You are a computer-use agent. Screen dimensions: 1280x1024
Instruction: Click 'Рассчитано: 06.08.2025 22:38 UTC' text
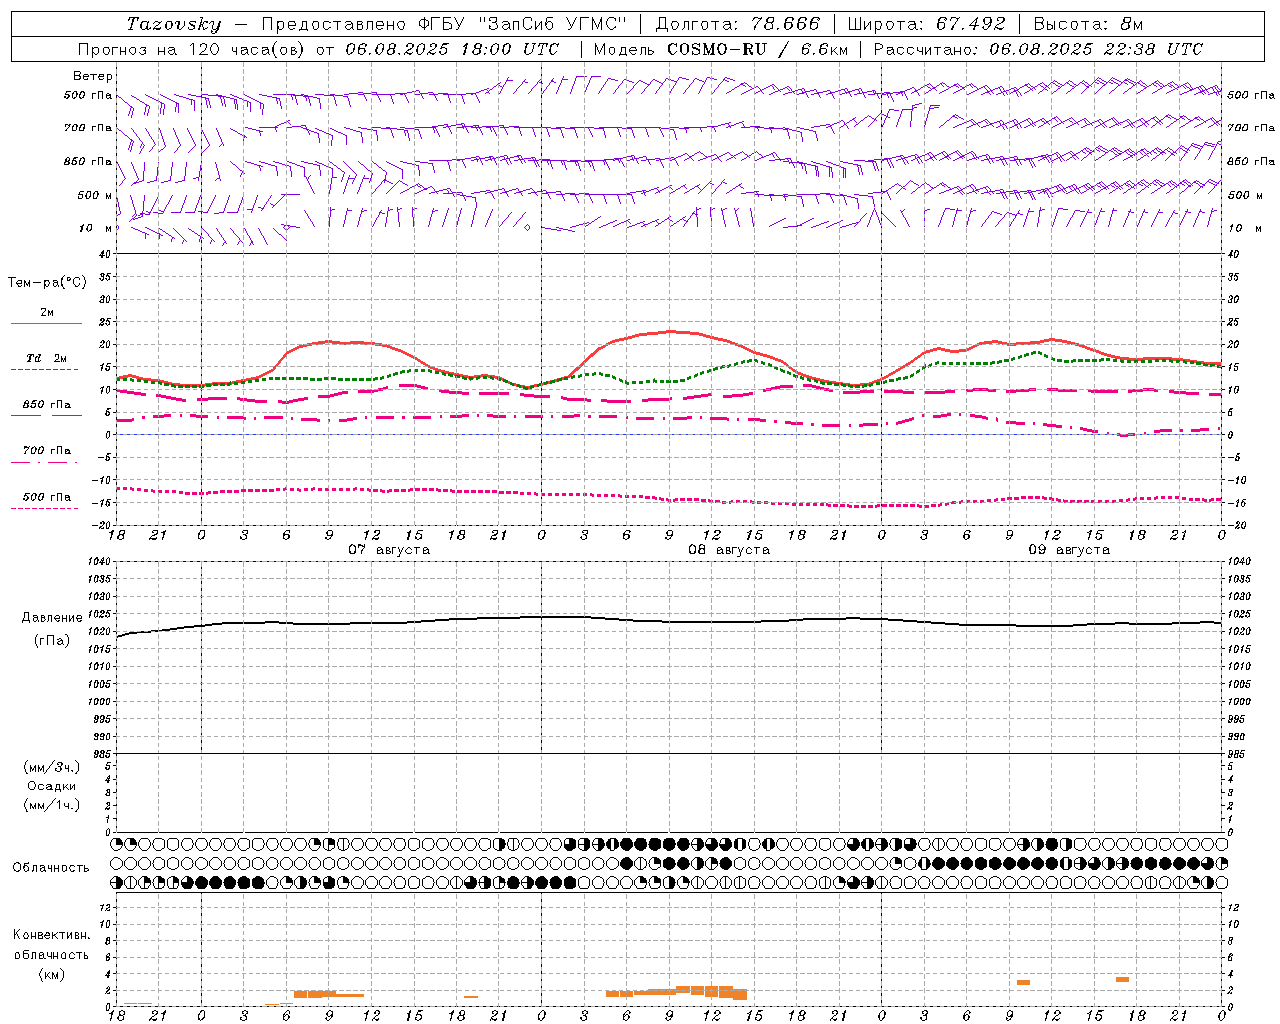[x=1038, y=49]
